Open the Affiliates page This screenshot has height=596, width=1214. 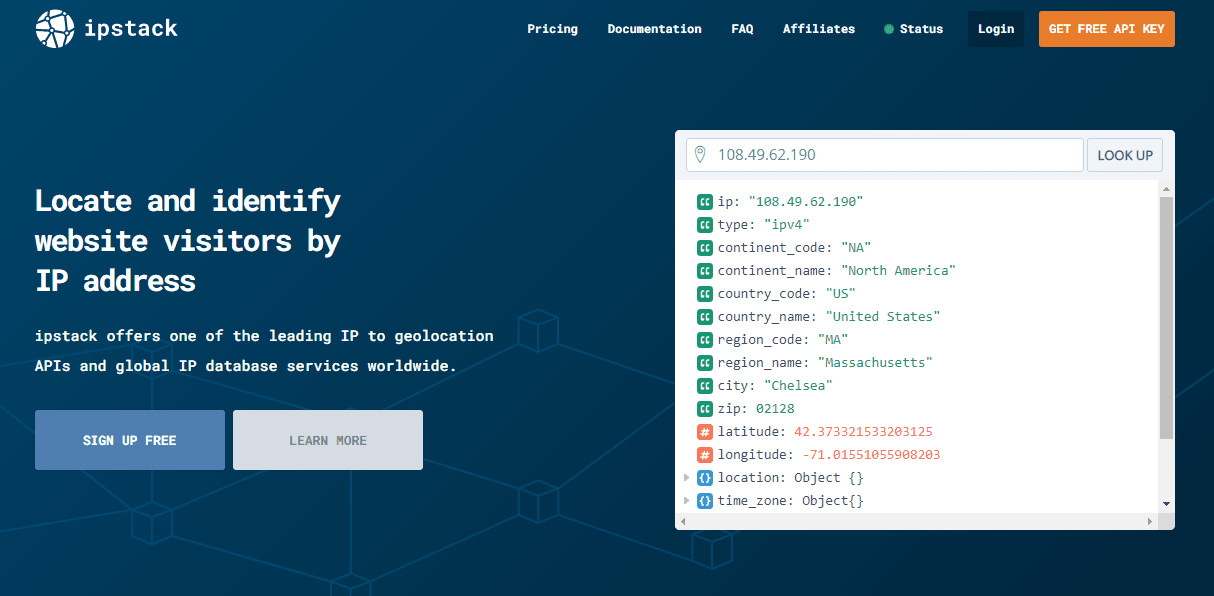click(819, 29)
